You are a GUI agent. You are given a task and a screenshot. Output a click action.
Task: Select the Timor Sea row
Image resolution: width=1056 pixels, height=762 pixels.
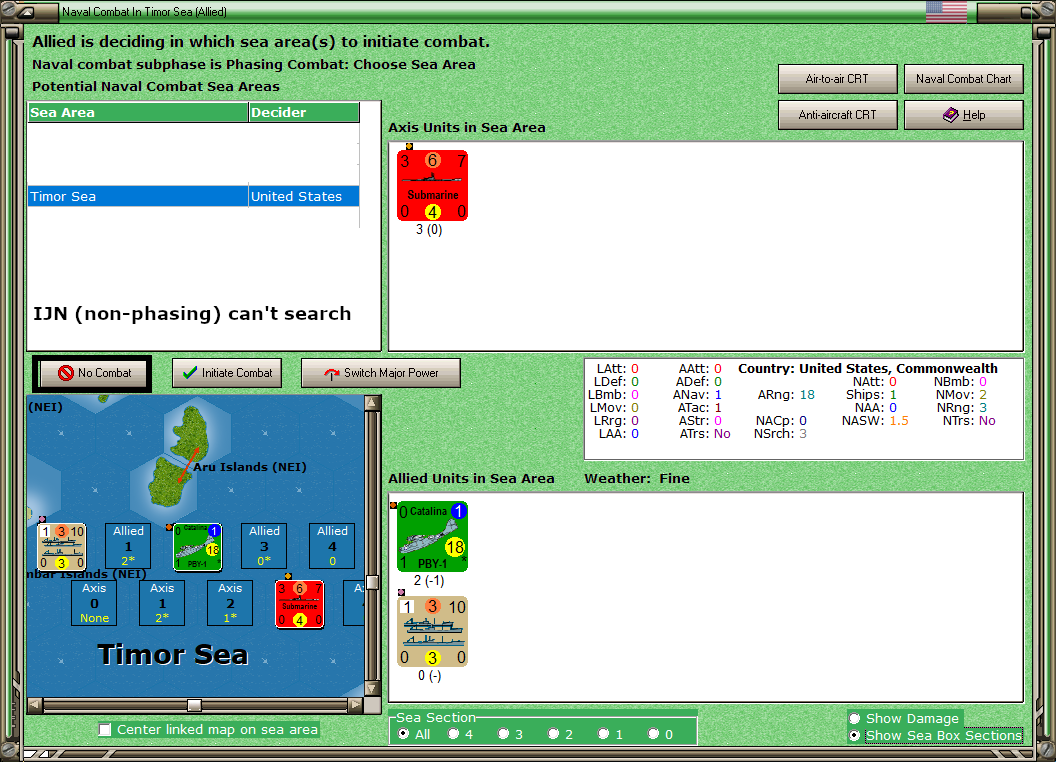[x=193, y=197]
